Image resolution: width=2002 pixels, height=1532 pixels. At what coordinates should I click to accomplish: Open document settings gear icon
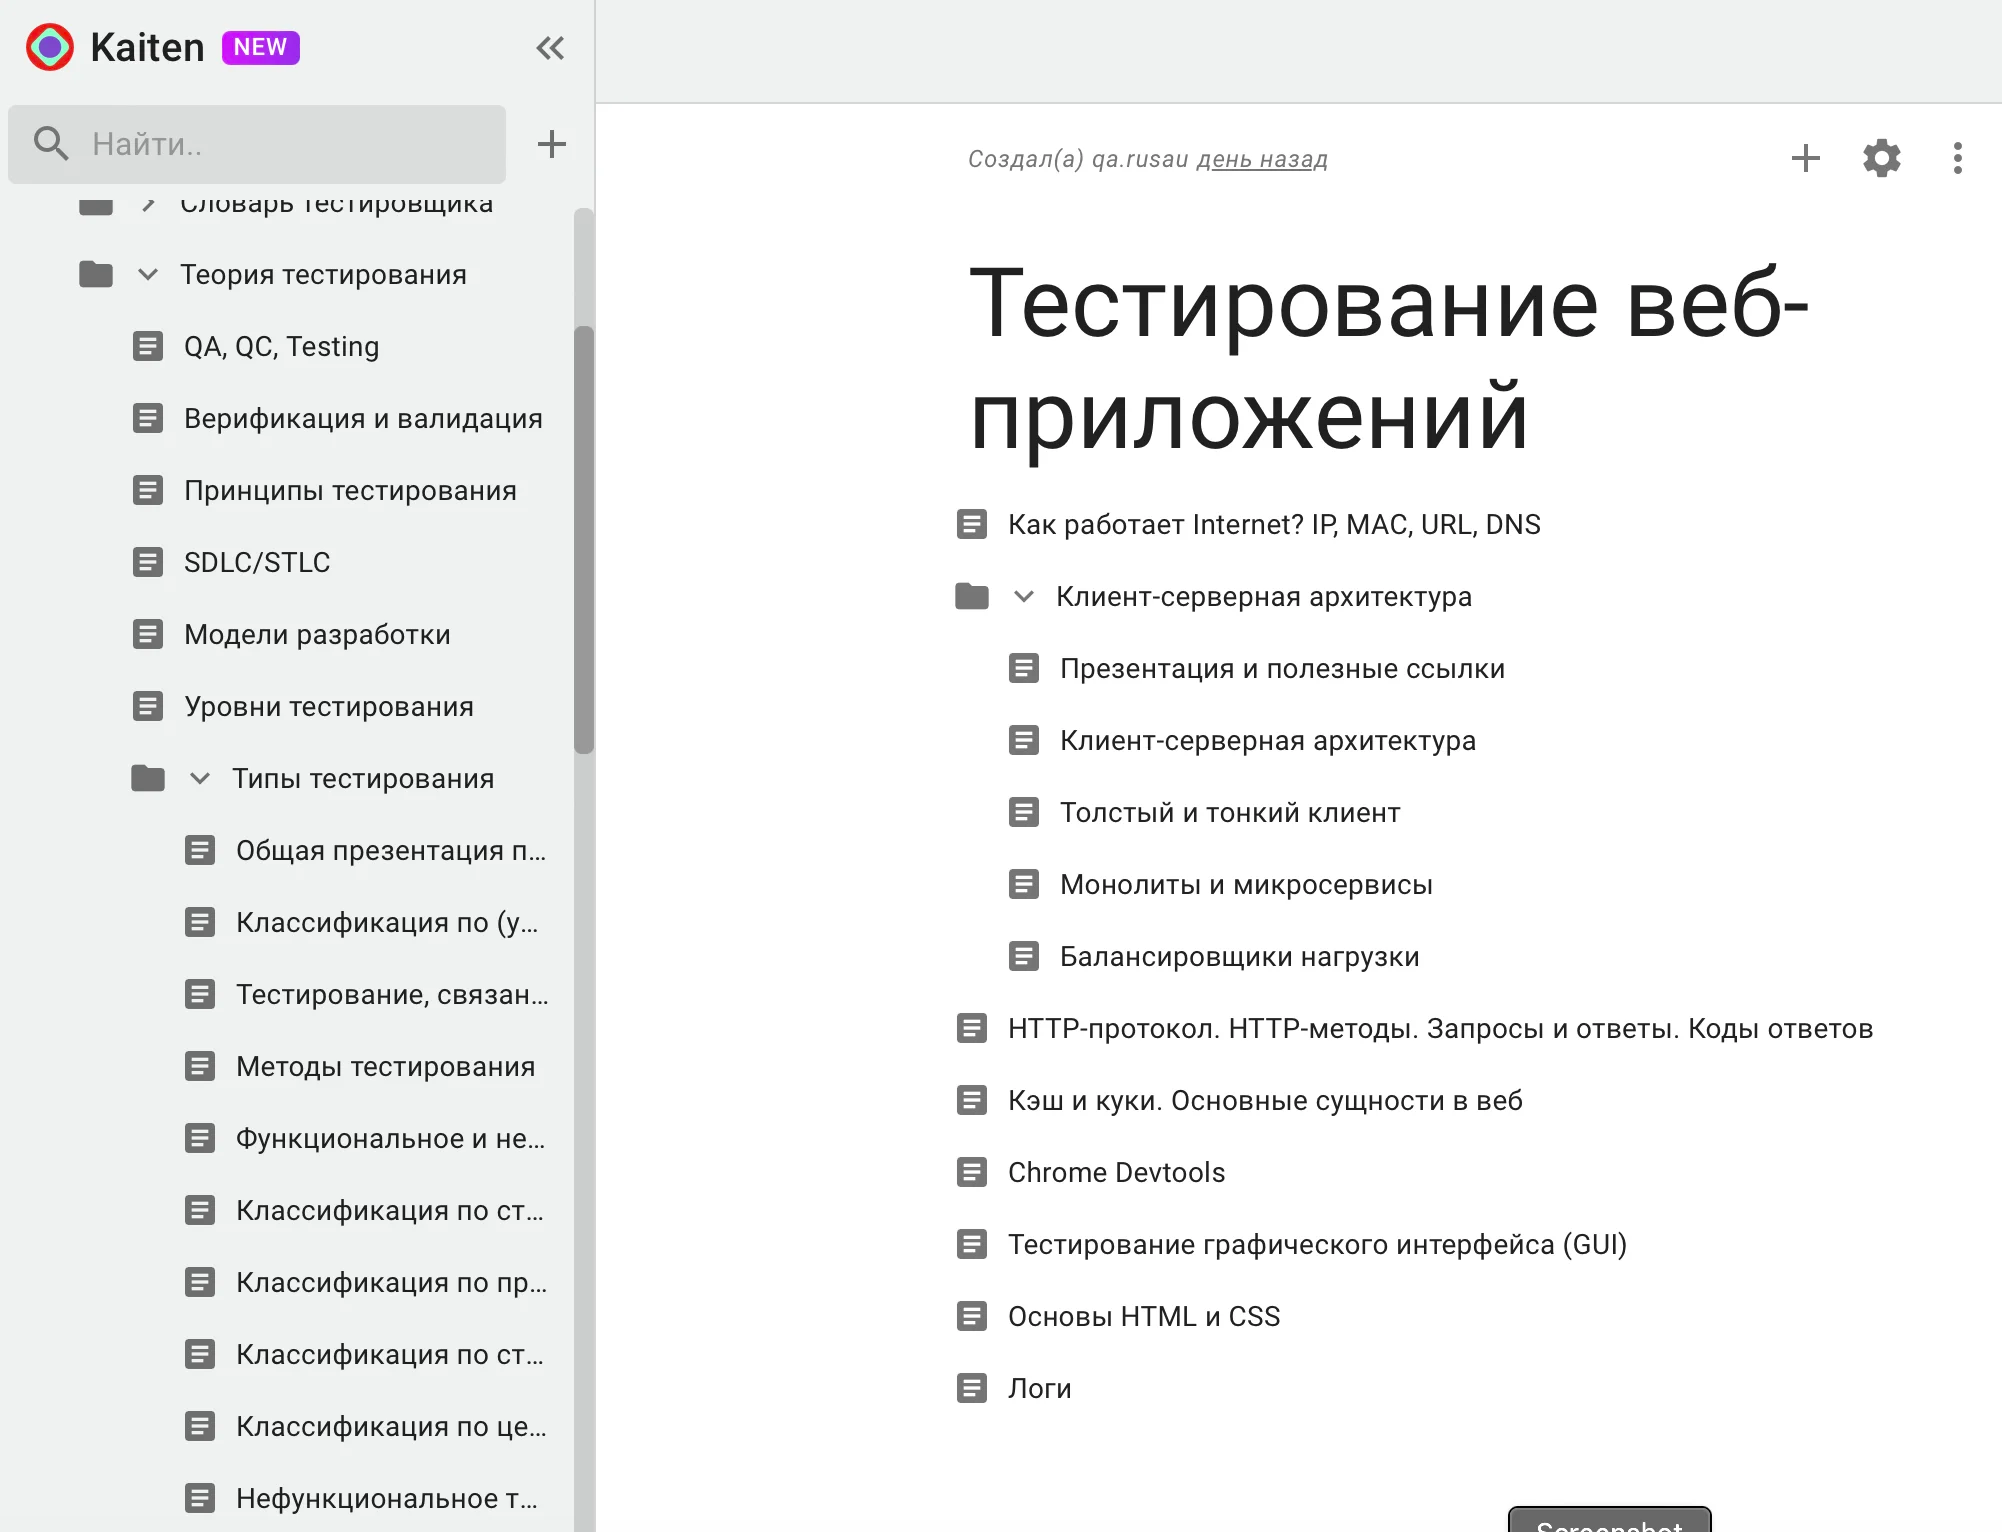pos(1881,158)
